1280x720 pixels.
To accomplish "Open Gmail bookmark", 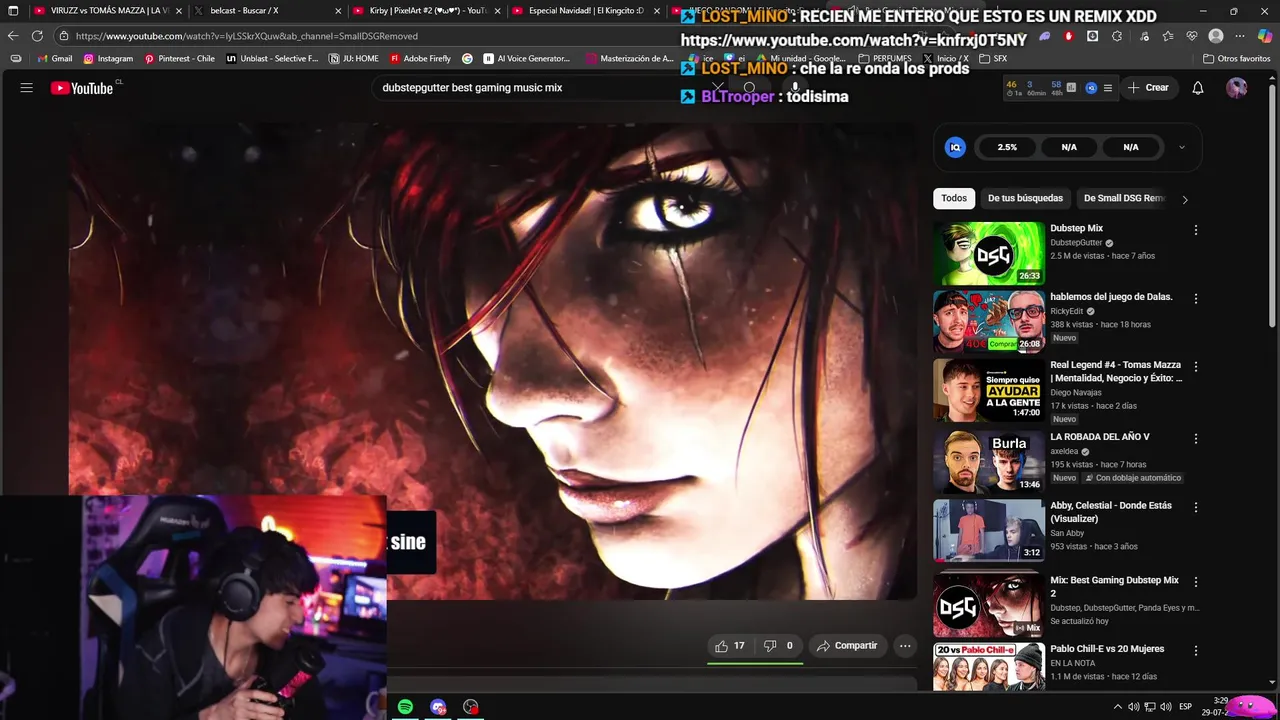I will coord(55,59).
